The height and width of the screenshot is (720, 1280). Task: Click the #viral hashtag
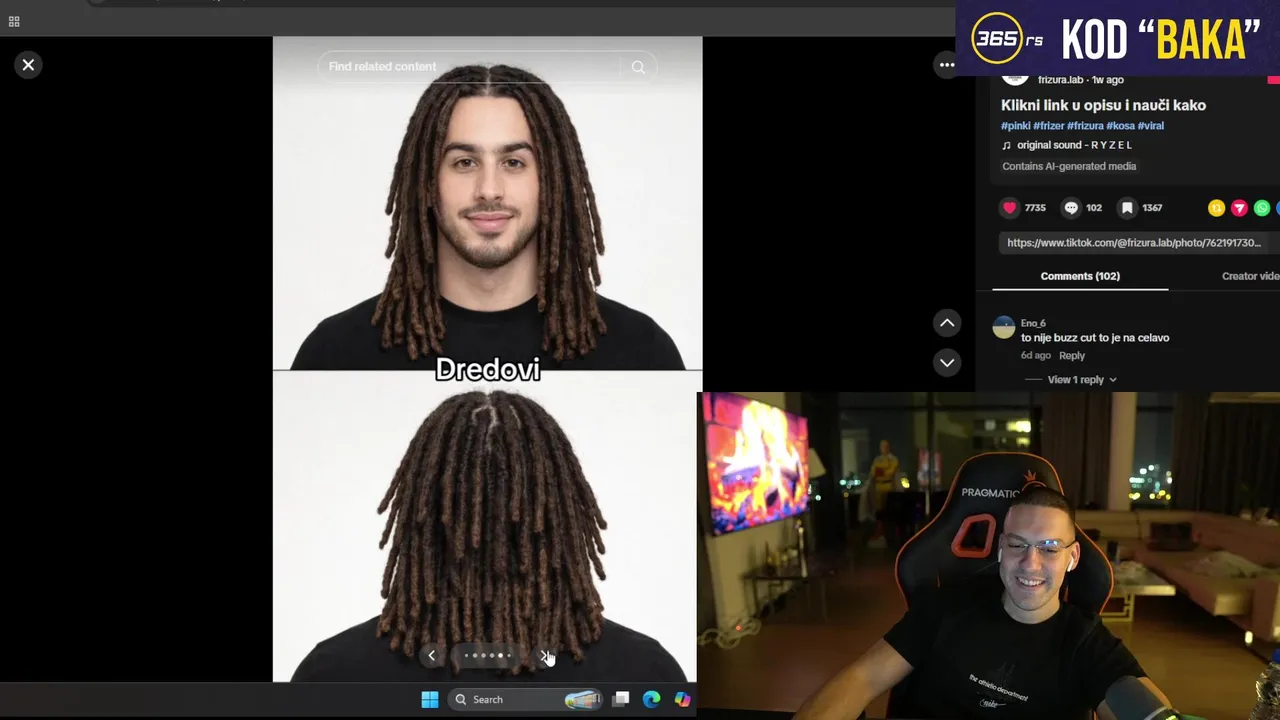[1150, 126]
